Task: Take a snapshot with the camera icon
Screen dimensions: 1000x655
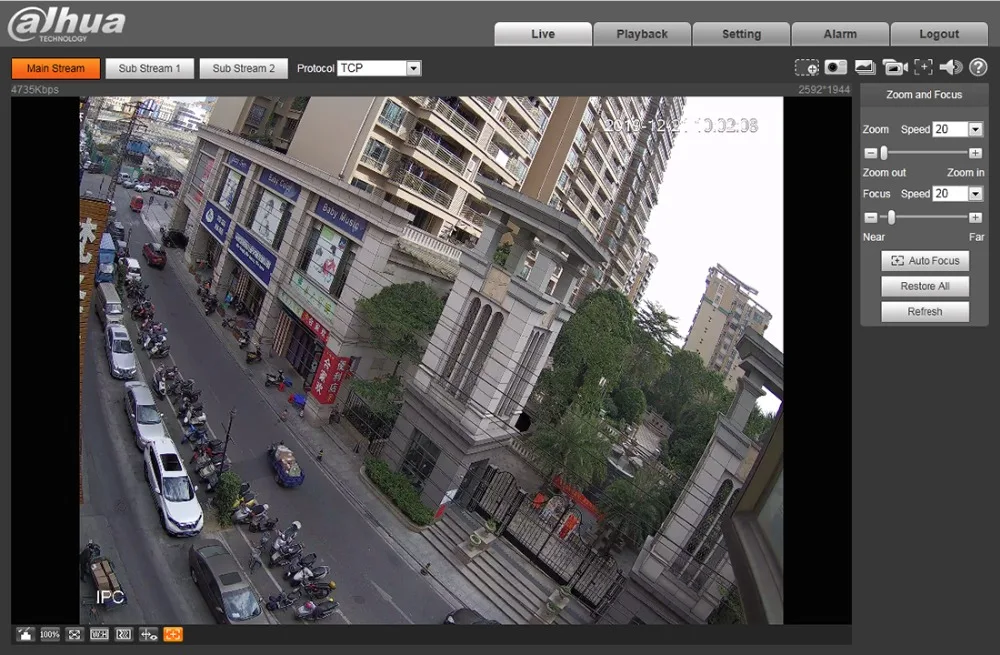Action: point(835,67)
